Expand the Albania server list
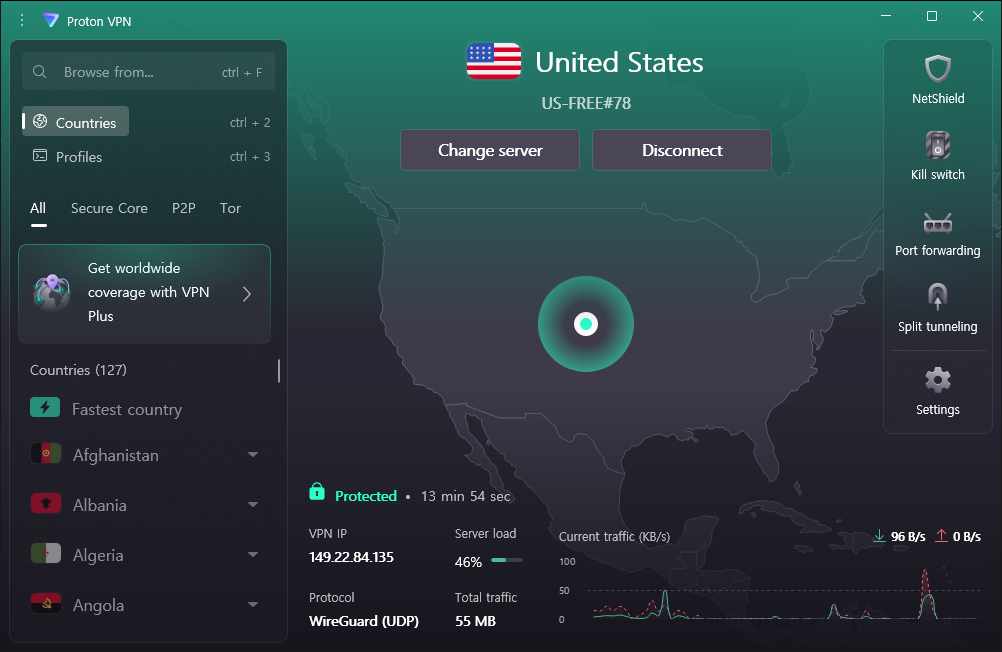The width and height of the screenshot is (1002, 652). click(253, 504)
